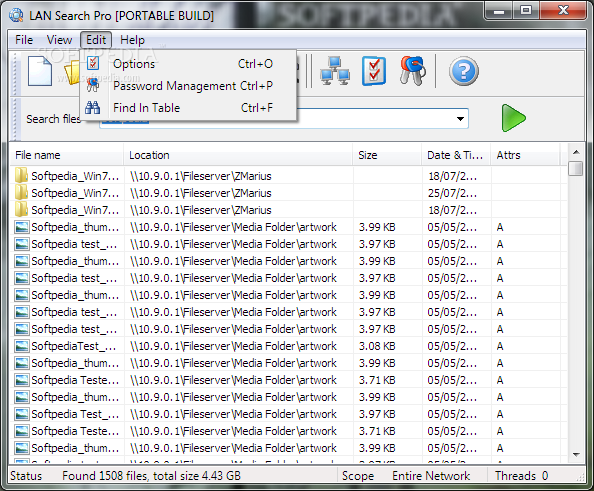The width and height of the screenshot is (594, 491).
Task: Click the Search files input field
Action: point(284,119)
